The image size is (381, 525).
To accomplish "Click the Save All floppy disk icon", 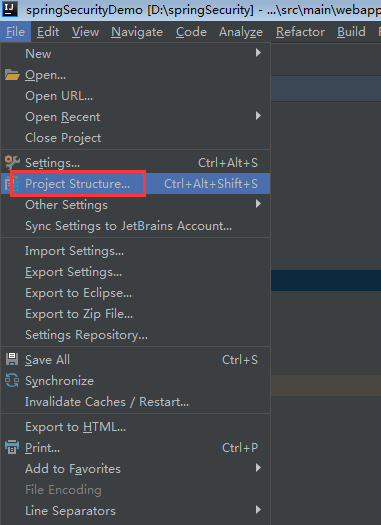I will pos(12,359).
